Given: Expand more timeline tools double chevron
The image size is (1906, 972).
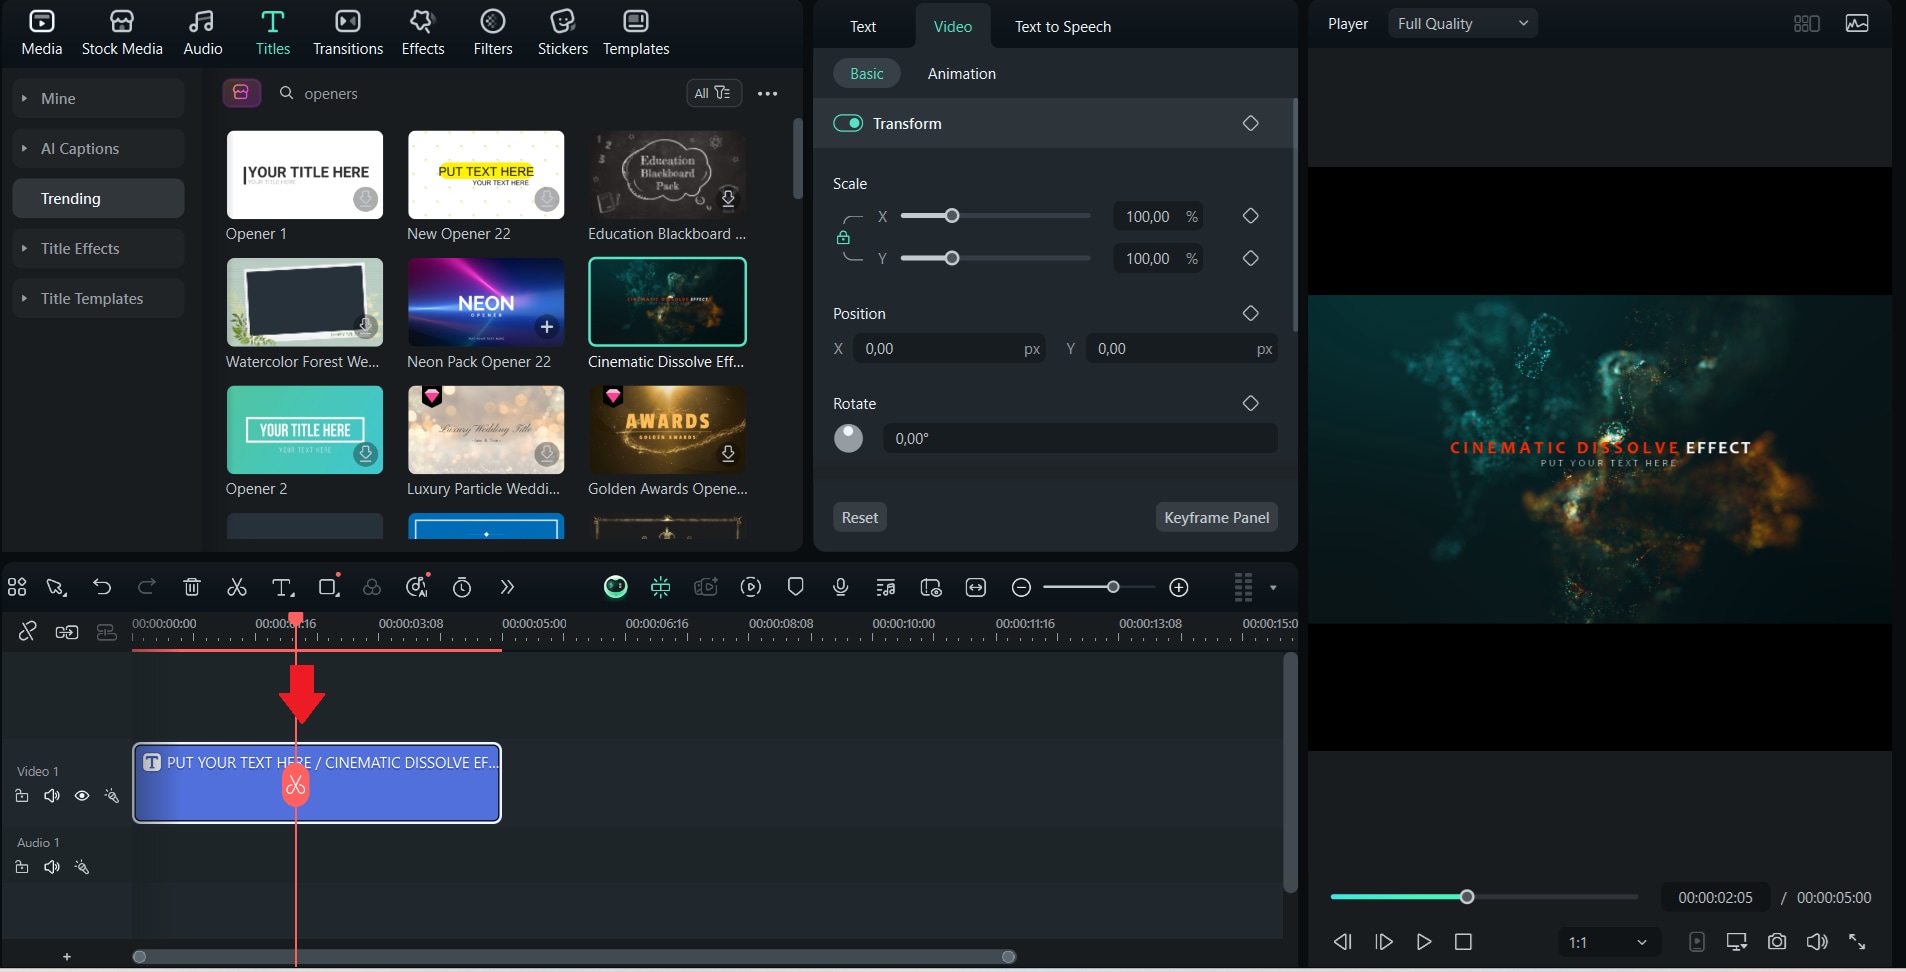Looking at the screenshot, I should 507,588.
